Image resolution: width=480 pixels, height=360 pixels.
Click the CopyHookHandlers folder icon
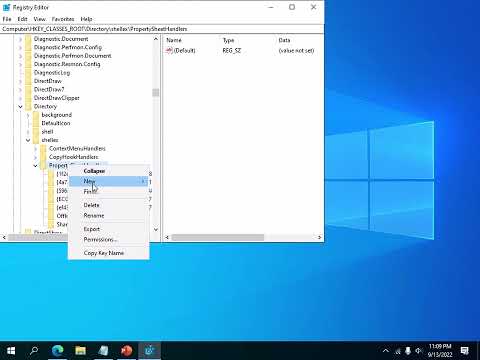click(x=44, y=157)
